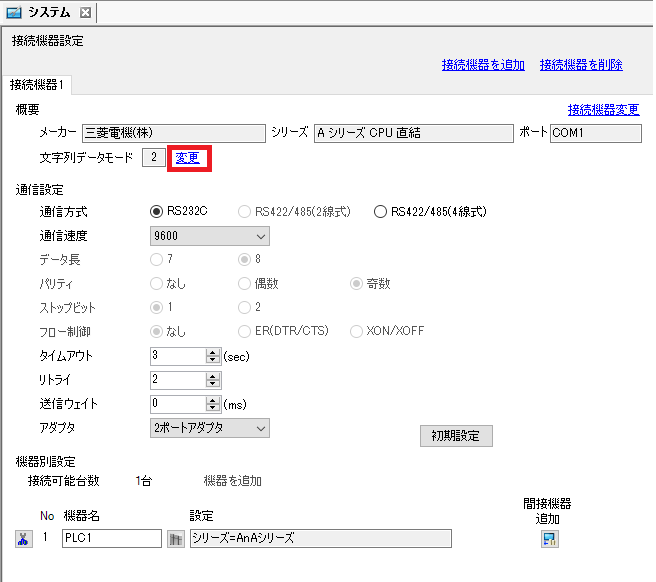This screenshot has width=656, height=582.
Task: Increase the タイムアウト value
Action: pyautogui.click(x=213, y=352)
